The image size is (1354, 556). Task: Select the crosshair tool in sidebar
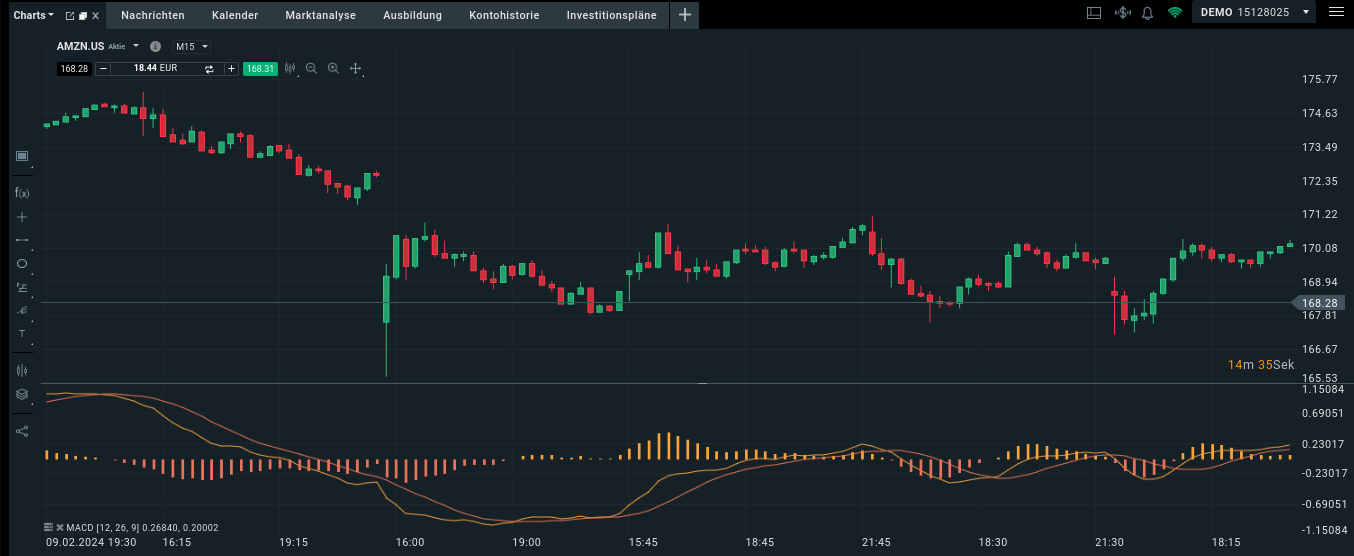[22, 217]
